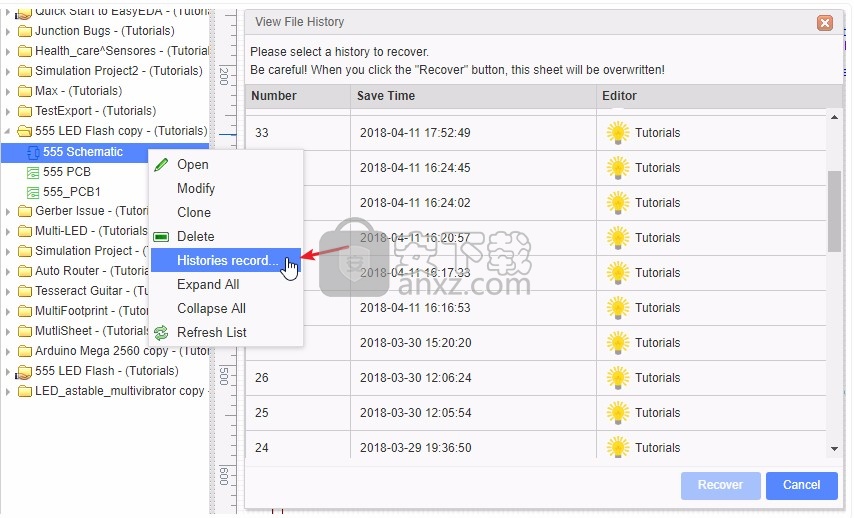Click the folder icon for Junction Bugs
Viewport: 854px width, 518px height.
coord(25,31)
